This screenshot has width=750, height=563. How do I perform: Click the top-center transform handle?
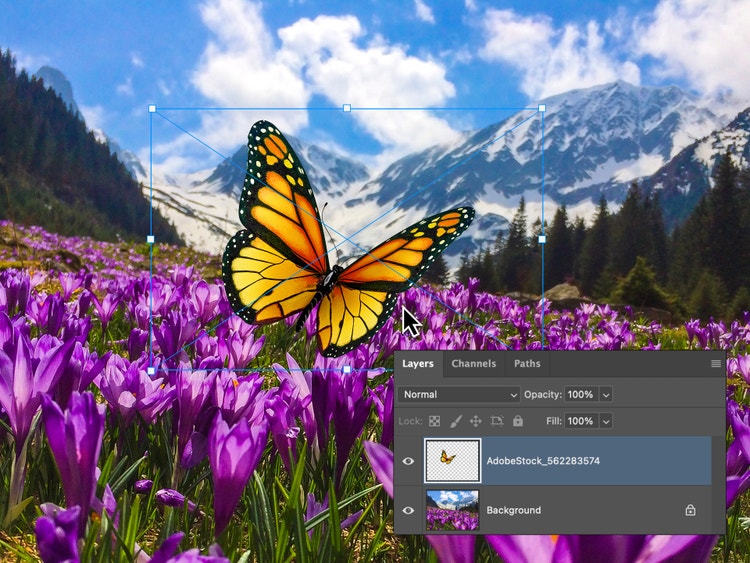(x=347, y=109)
